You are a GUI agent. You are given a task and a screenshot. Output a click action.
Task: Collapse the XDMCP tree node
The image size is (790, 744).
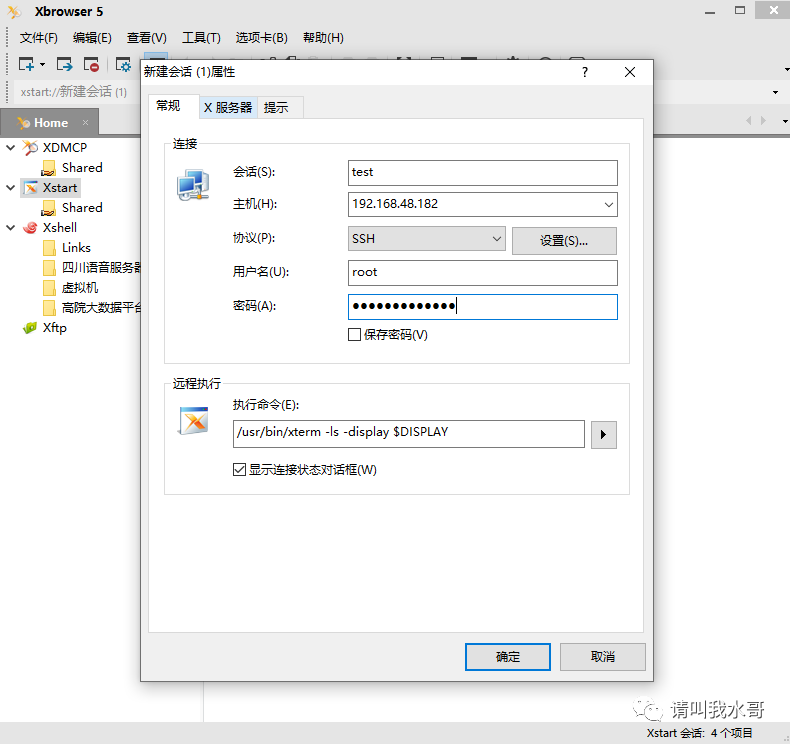pyautogui.click(x=10, y=148)
